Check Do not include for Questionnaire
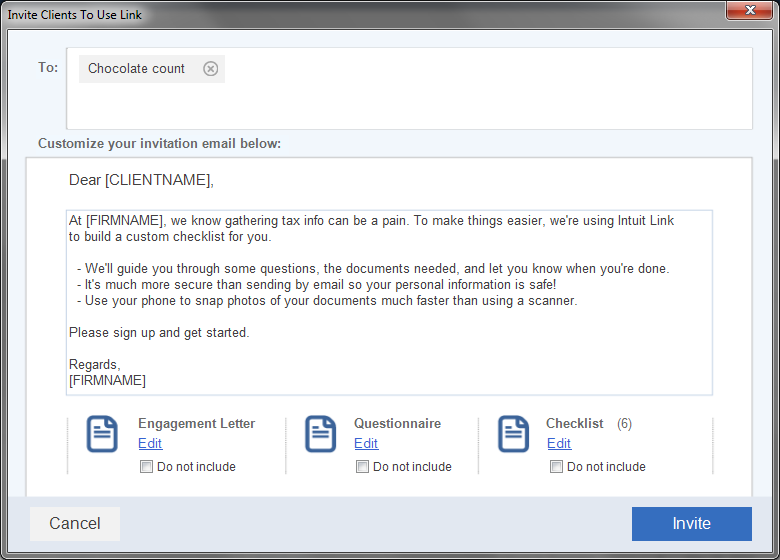This screenshot has width=780, height=560. point(362,467)
